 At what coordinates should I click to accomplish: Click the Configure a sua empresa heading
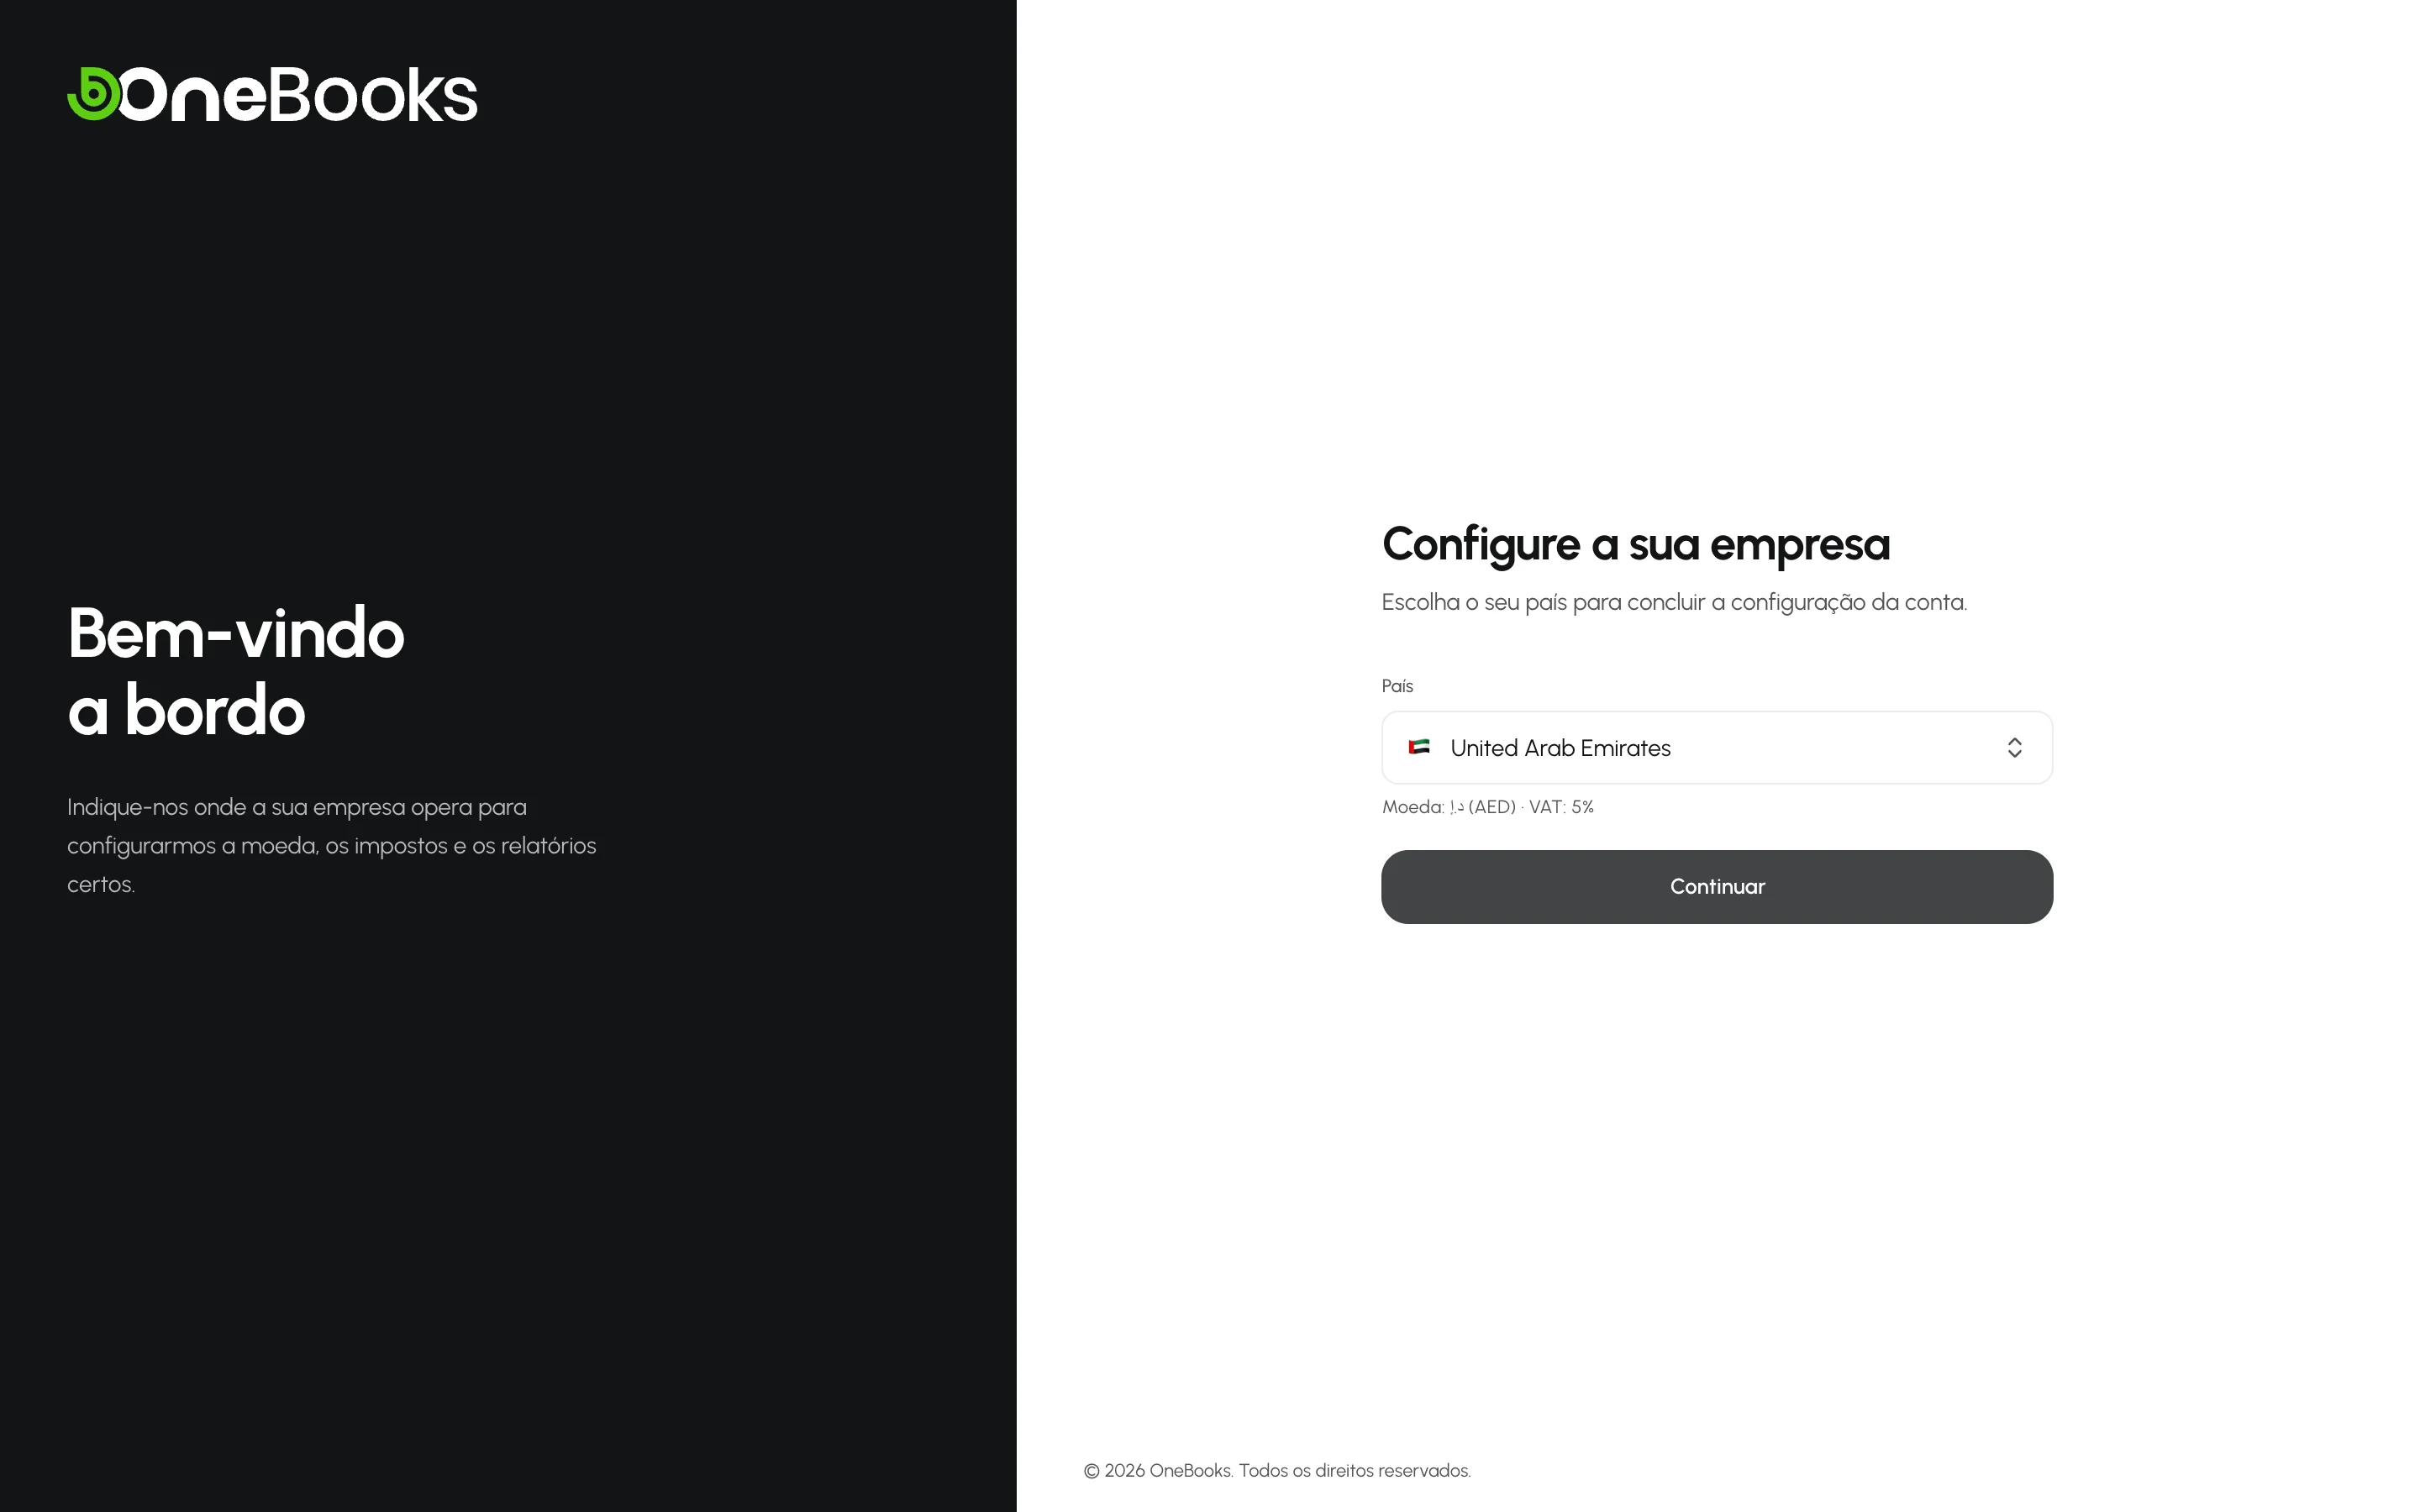pyautogui.click(x=1636, y=545)
